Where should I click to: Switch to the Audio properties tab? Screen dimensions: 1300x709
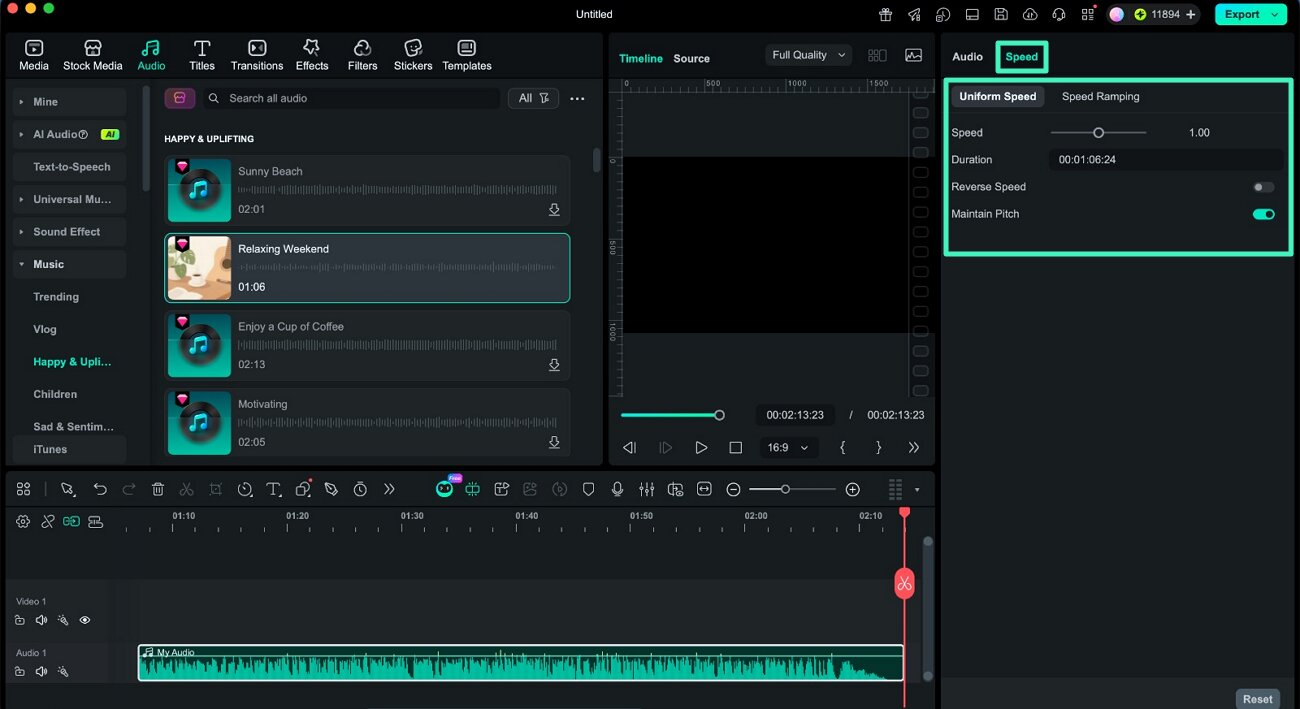[x=967, y=57]
